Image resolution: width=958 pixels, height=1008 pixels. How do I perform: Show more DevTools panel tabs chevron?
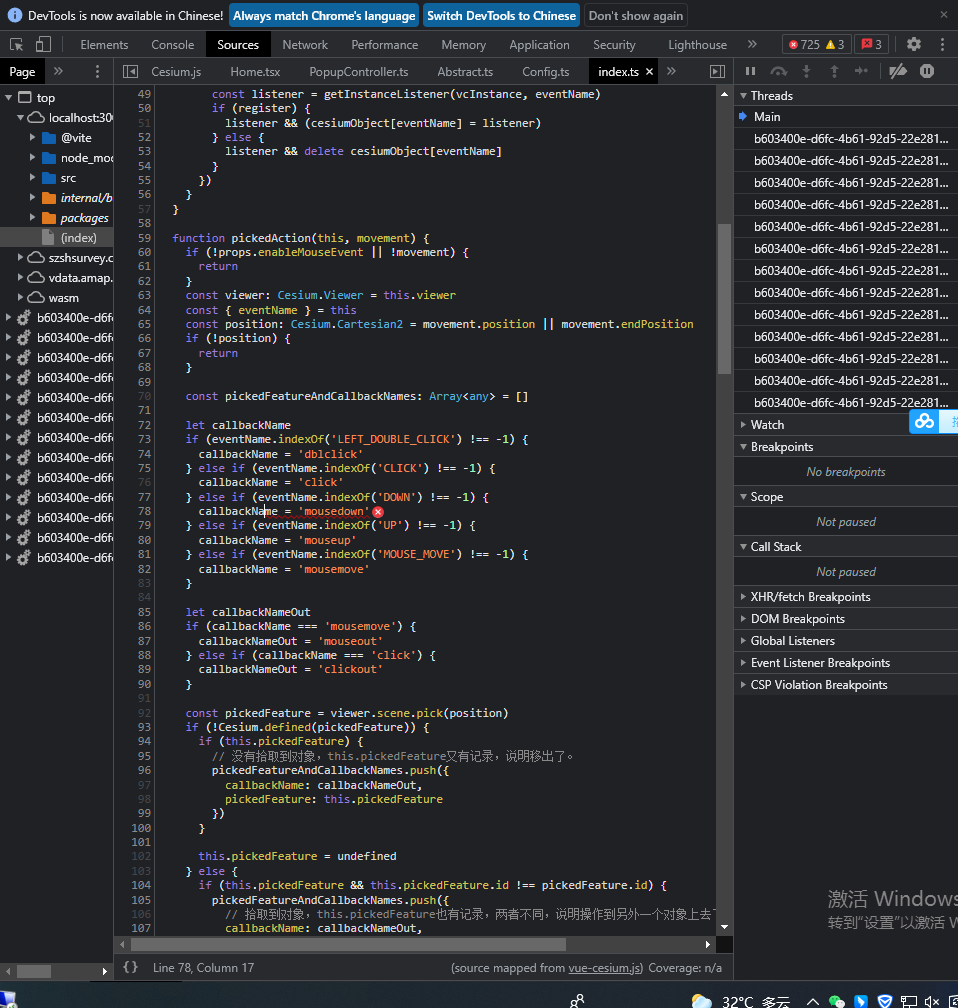click(x=752, y=44)
